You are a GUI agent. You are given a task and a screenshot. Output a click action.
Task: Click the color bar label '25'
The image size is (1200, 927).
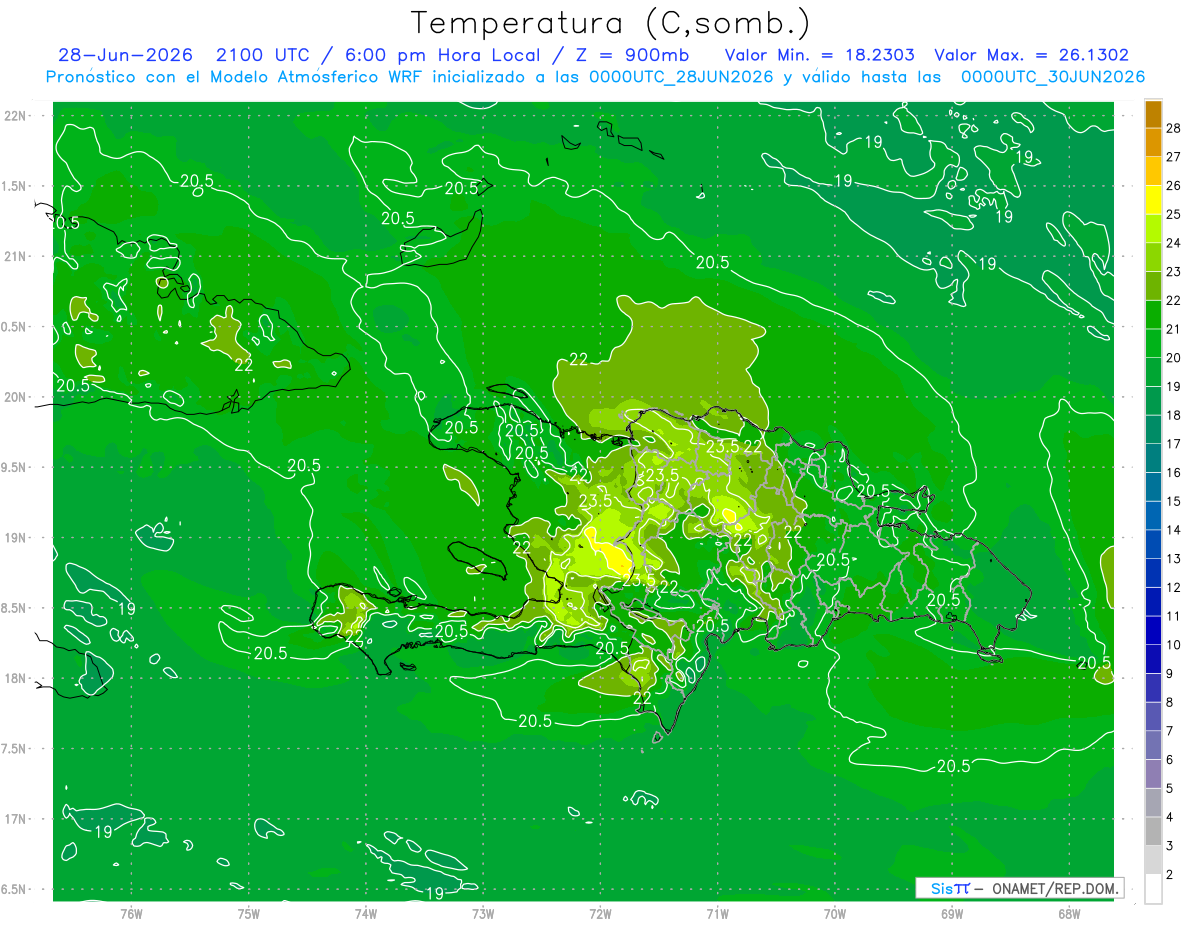(1173, 214)
